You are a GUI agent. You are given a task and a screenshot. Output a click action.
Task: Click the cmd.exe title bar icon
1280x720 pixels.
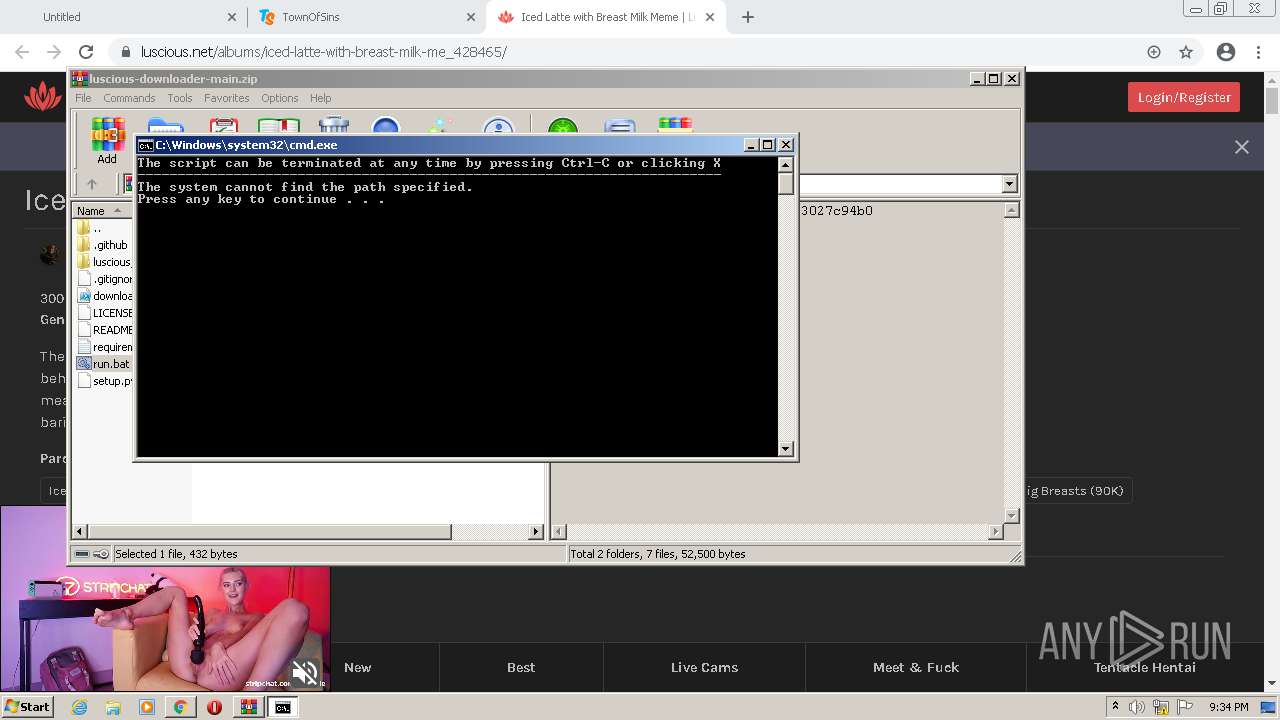pos(145,145)
